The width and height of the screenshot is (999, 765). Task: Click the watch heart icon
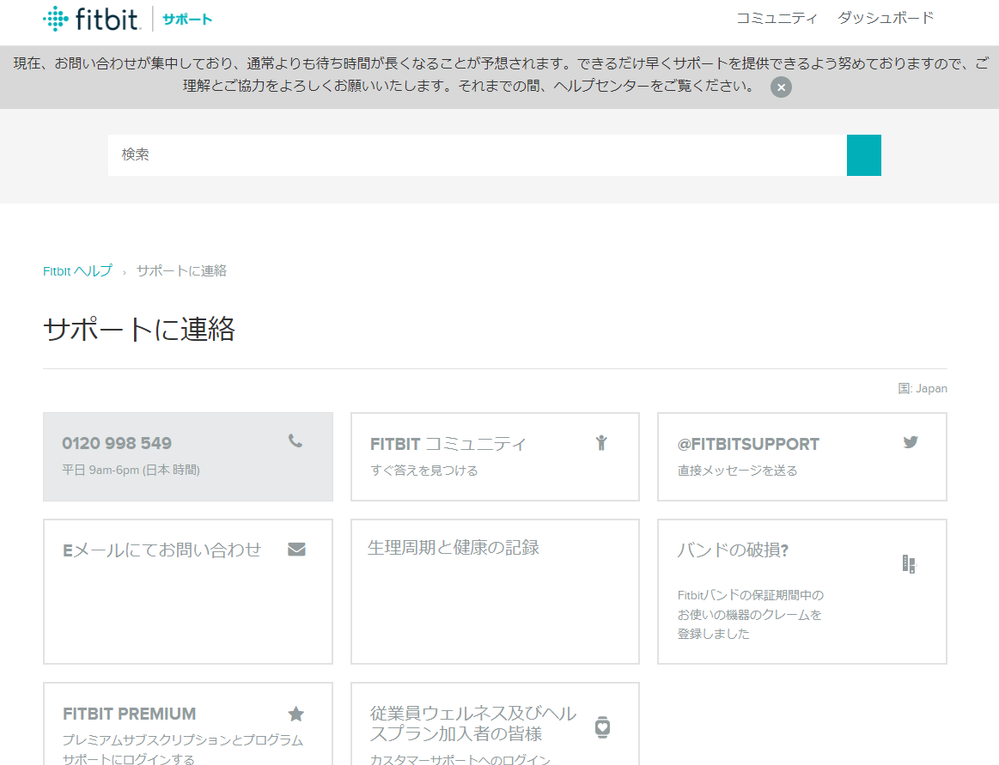point(602,727)
